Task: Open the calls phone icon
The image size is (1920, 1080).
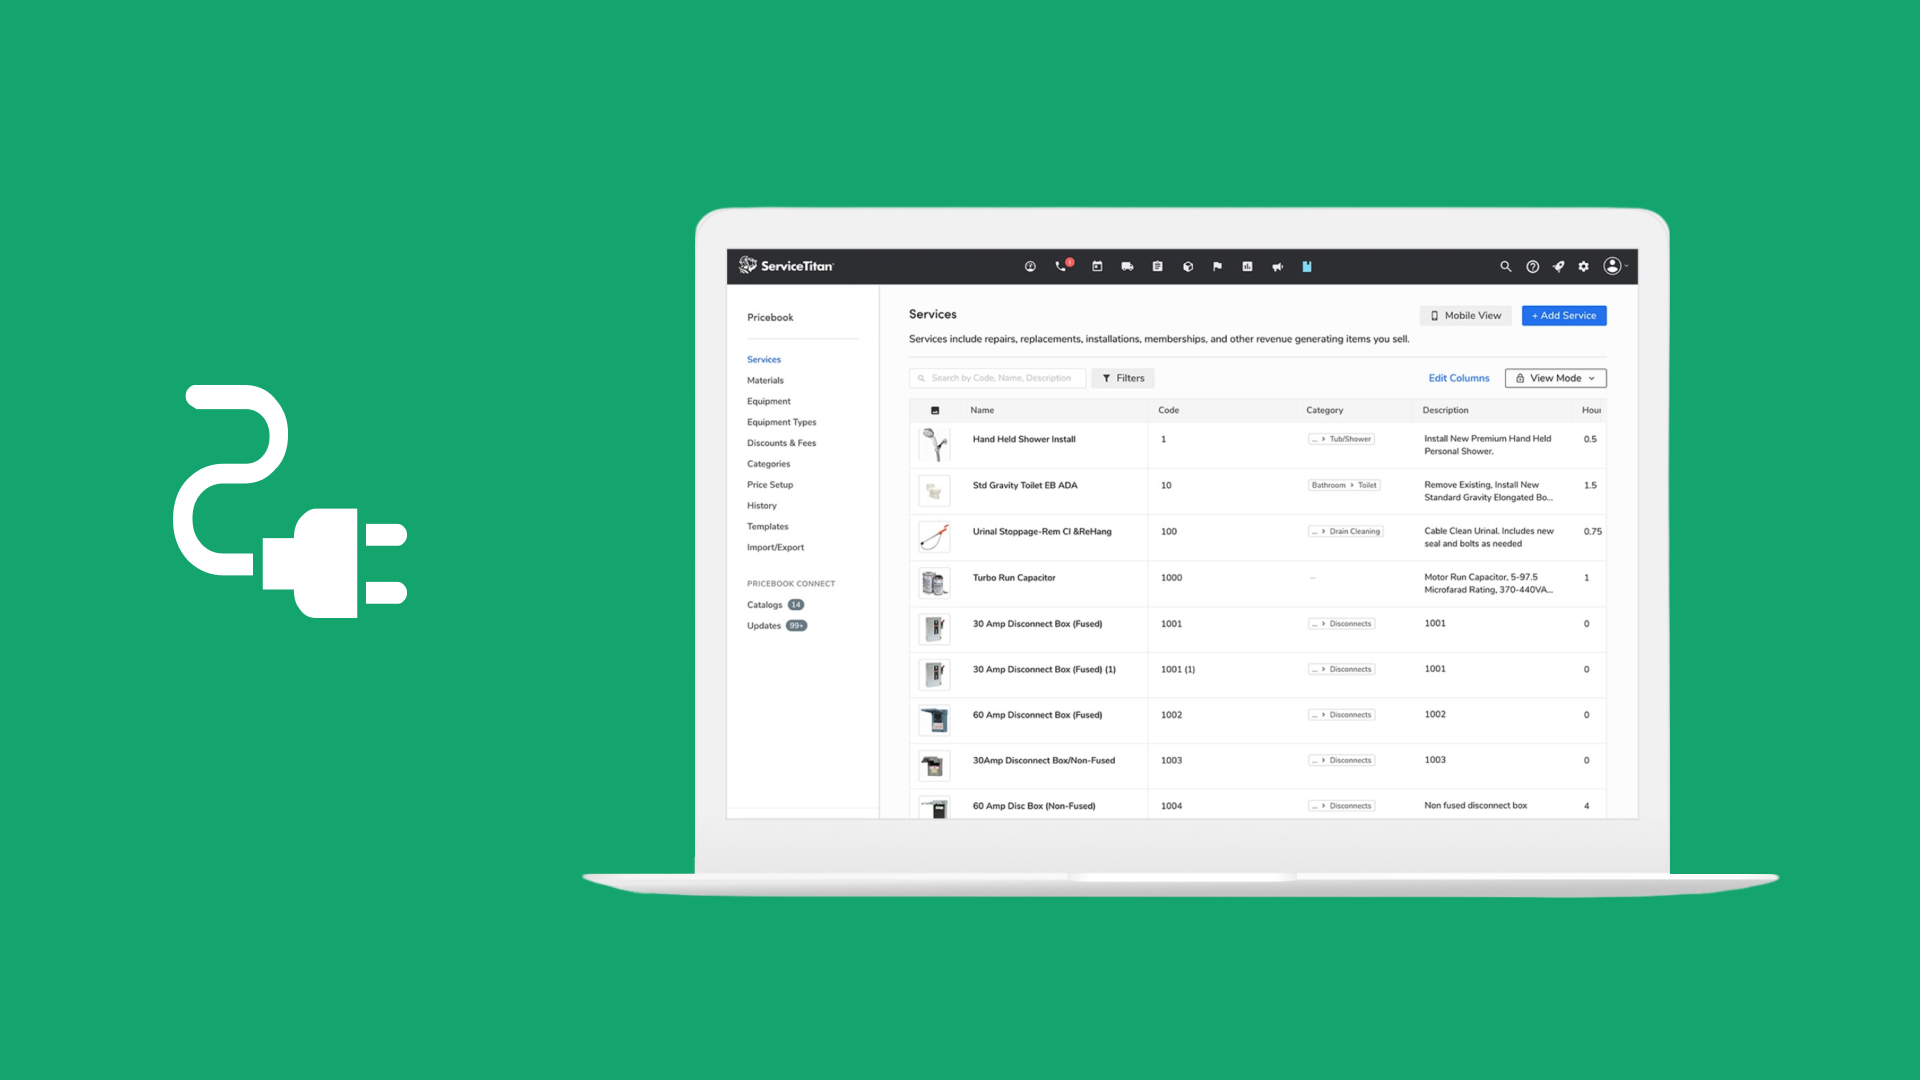Action: coord(1061,267)
